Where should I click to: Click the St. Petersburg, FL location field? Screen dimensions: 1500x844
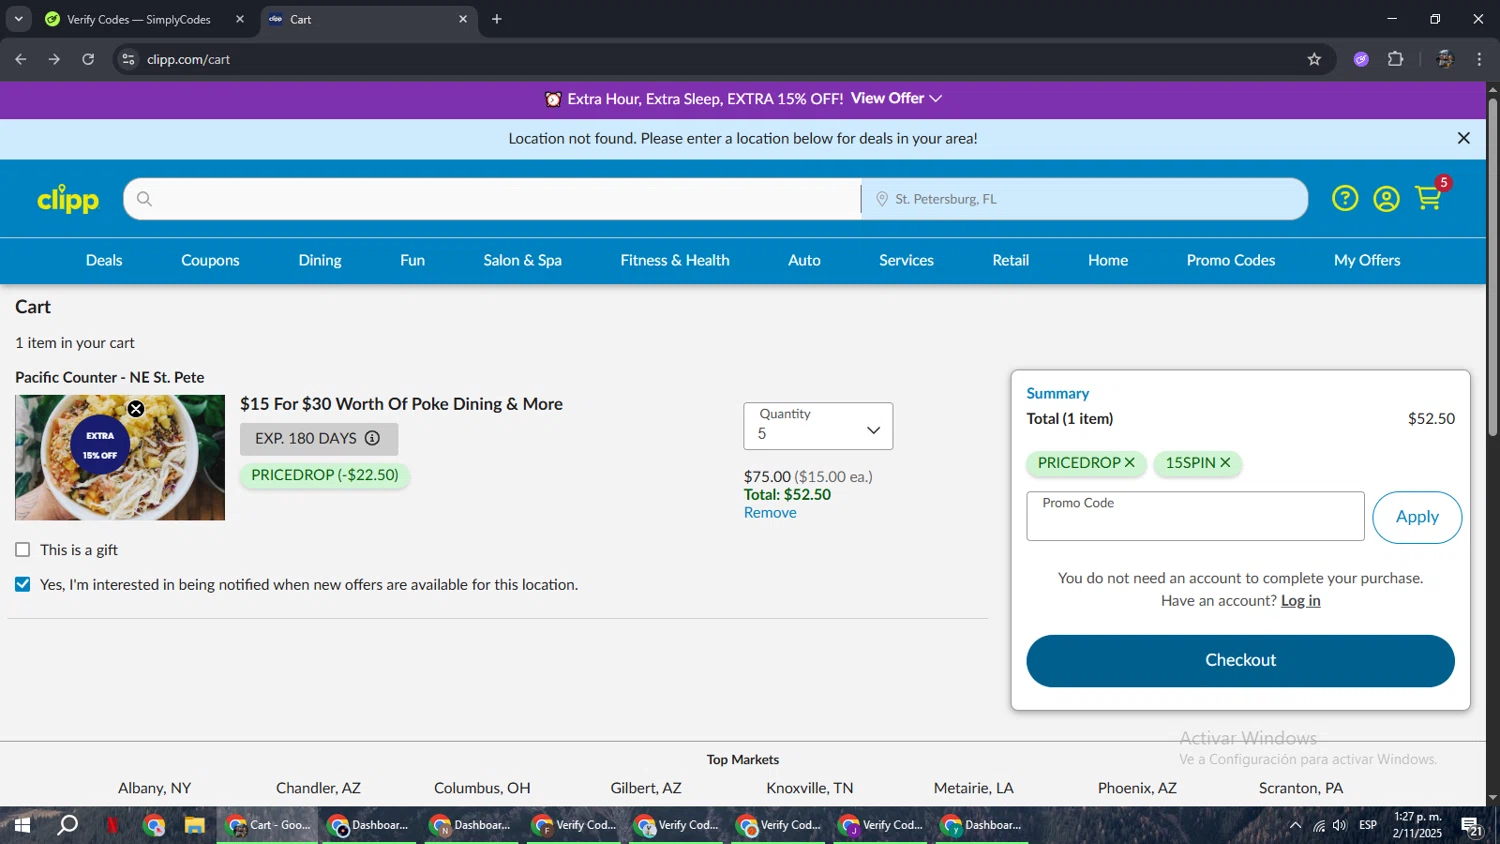tap(1085, 199)
